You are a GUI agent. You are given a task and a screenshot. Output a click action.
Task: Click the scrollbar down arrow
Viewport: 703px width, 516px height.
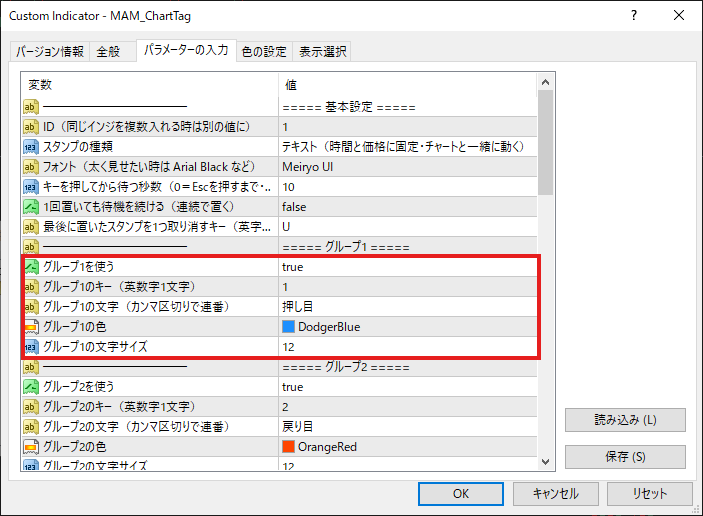coord(546,462)
